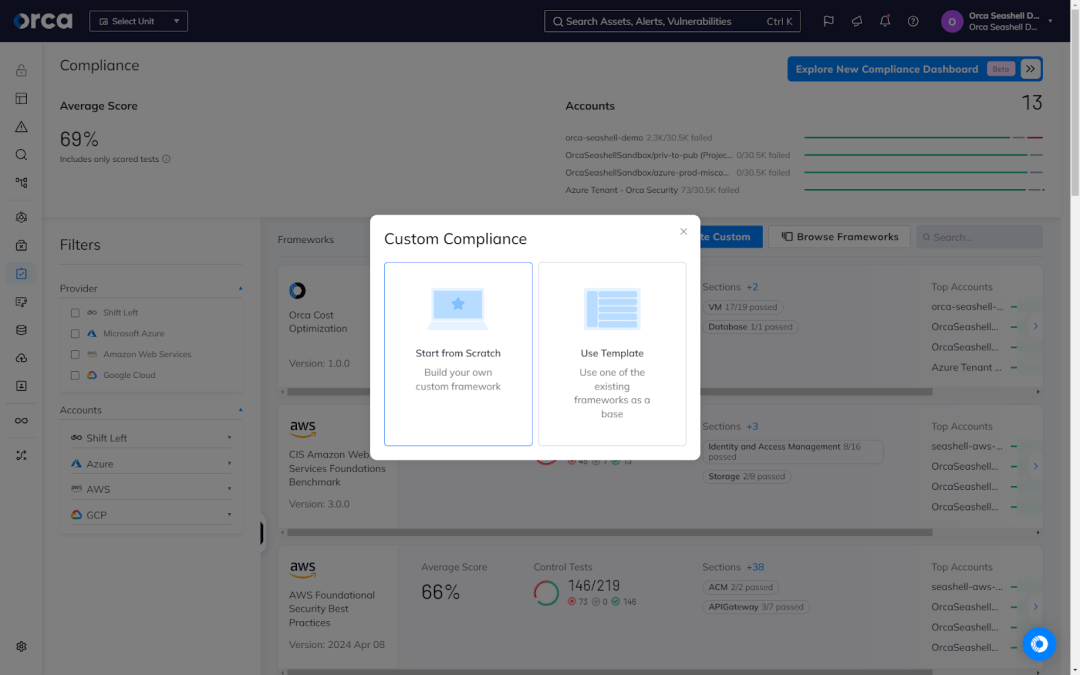Click the ACM 2/2 passed tag
The height and width of the screenshot is (675, 1080).
(740, 588)
